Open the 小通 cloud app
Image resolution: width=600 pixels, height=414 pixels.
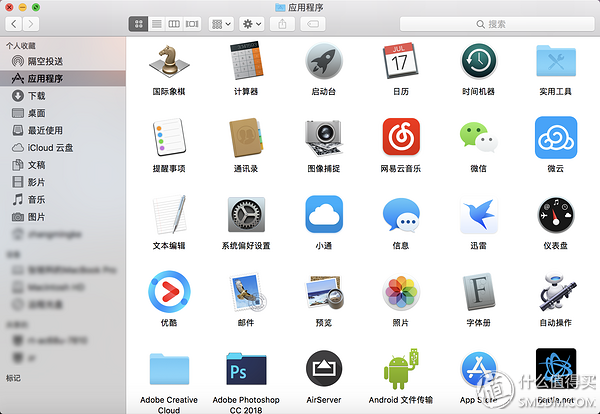coord(324,214)
